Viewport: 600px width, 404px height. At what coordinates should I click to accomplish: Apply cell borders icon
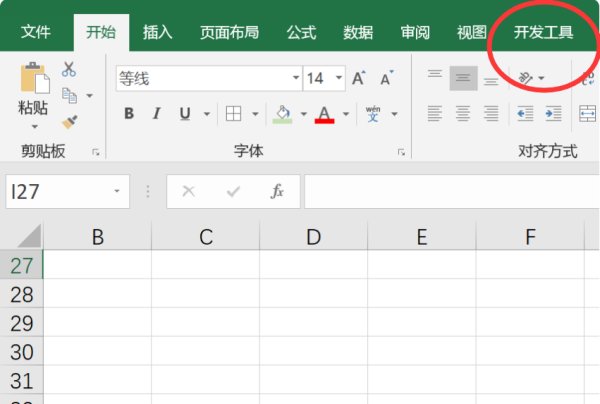point(233,114)
